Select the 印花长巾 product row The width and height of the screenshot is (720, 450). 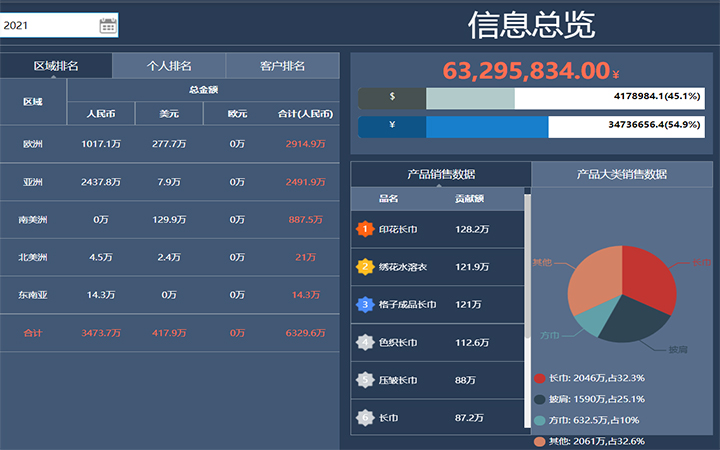point(437,229)
